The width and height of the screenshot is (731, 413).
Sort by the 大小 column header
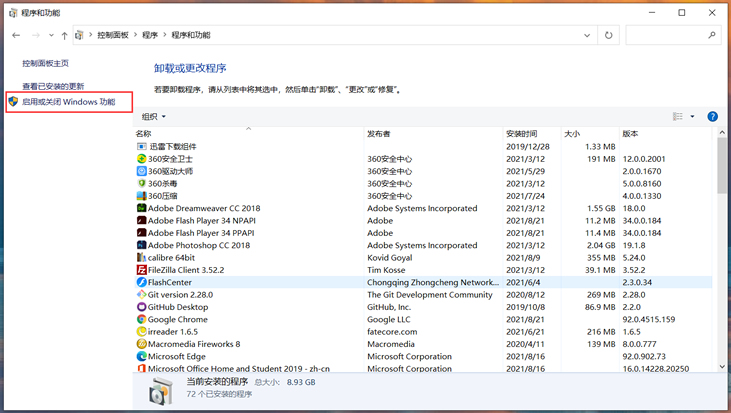click(x=590, y=134)
